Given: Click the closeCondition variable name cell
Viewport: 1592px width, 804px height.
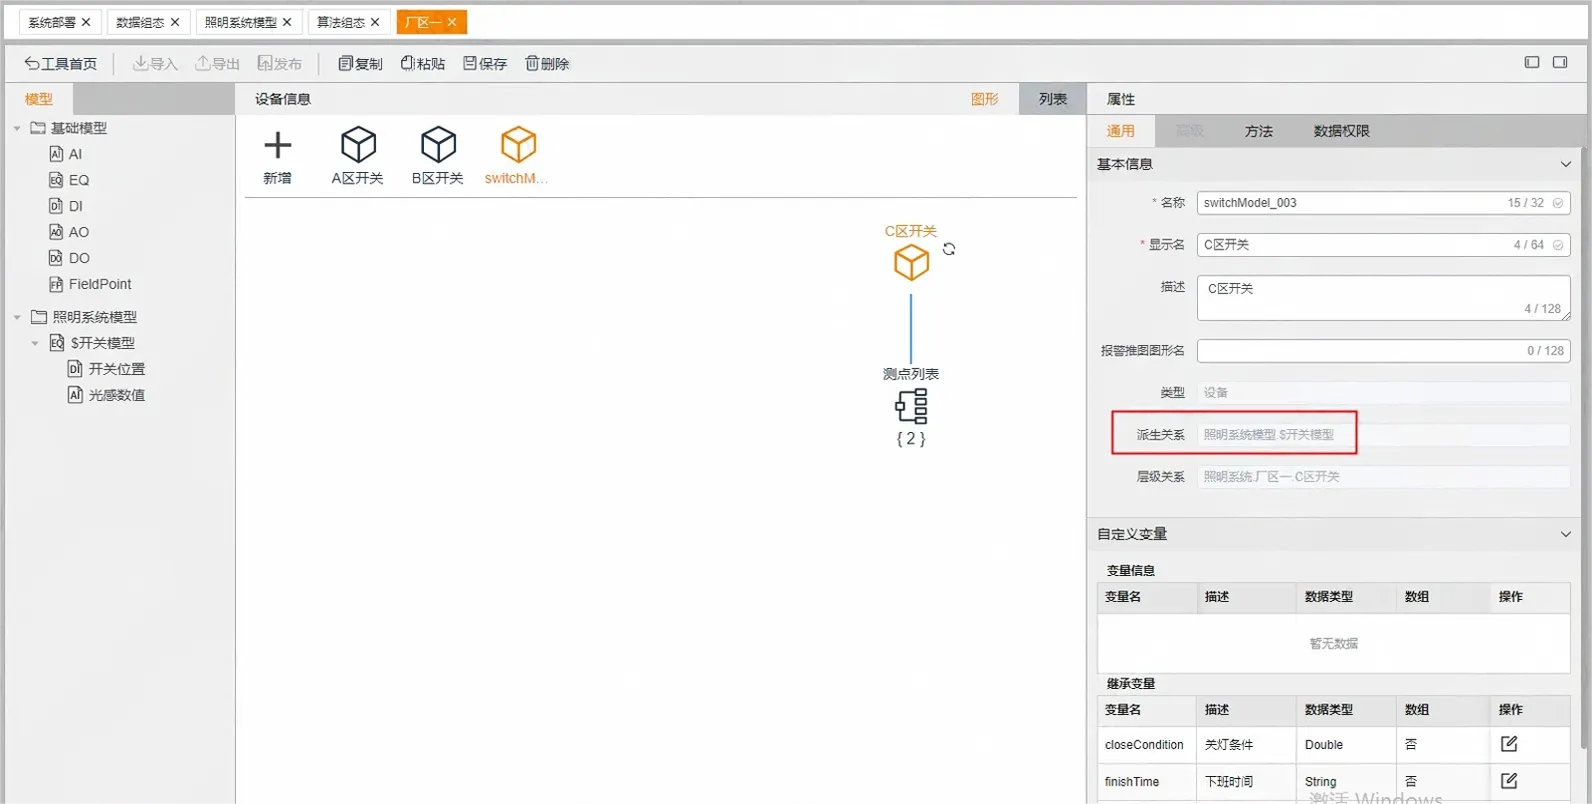Looking at the screenshot, I should (1147, 745).
